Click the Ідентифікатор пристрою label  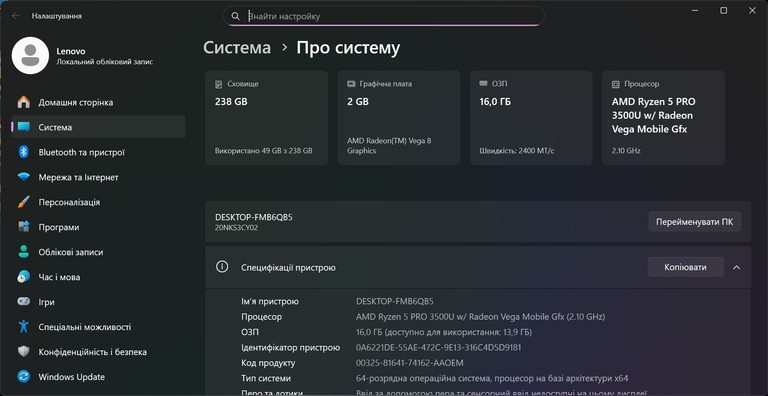[290, 347]
